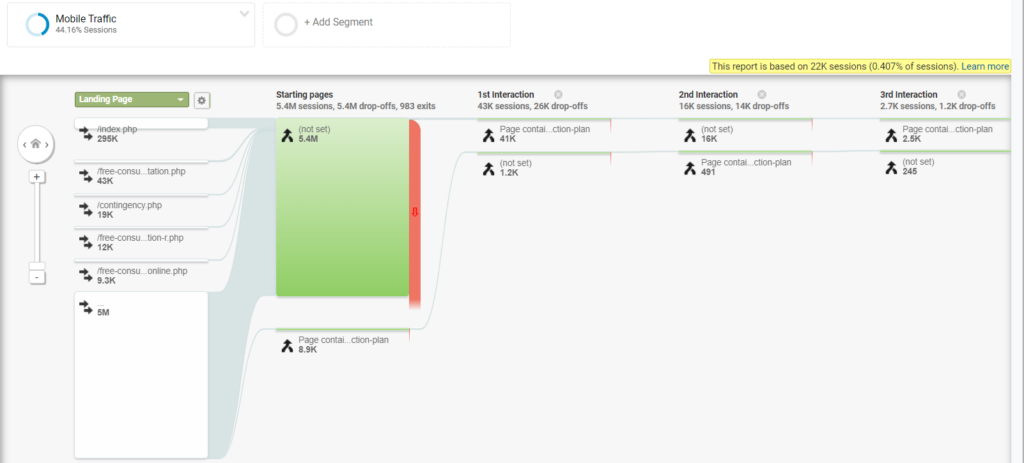Click the (not set) 16K 2nd Interaction node
Viewport: 1024px width, 463px height.
coord(745,134)
